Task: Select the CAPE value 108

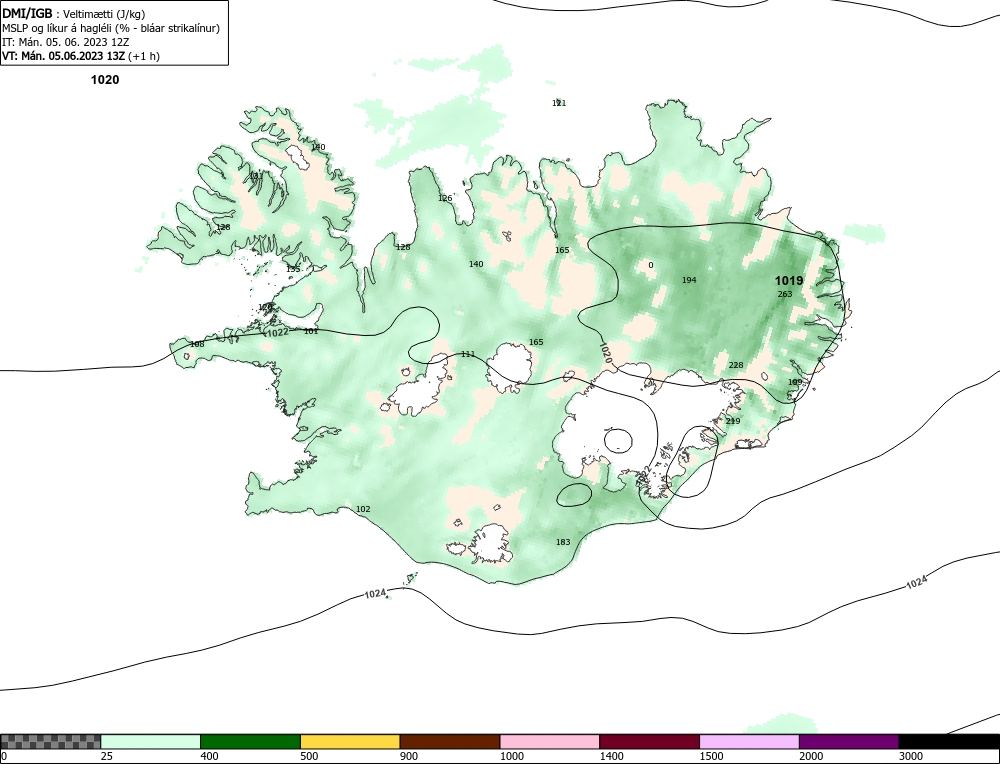Action: [197, 344]
